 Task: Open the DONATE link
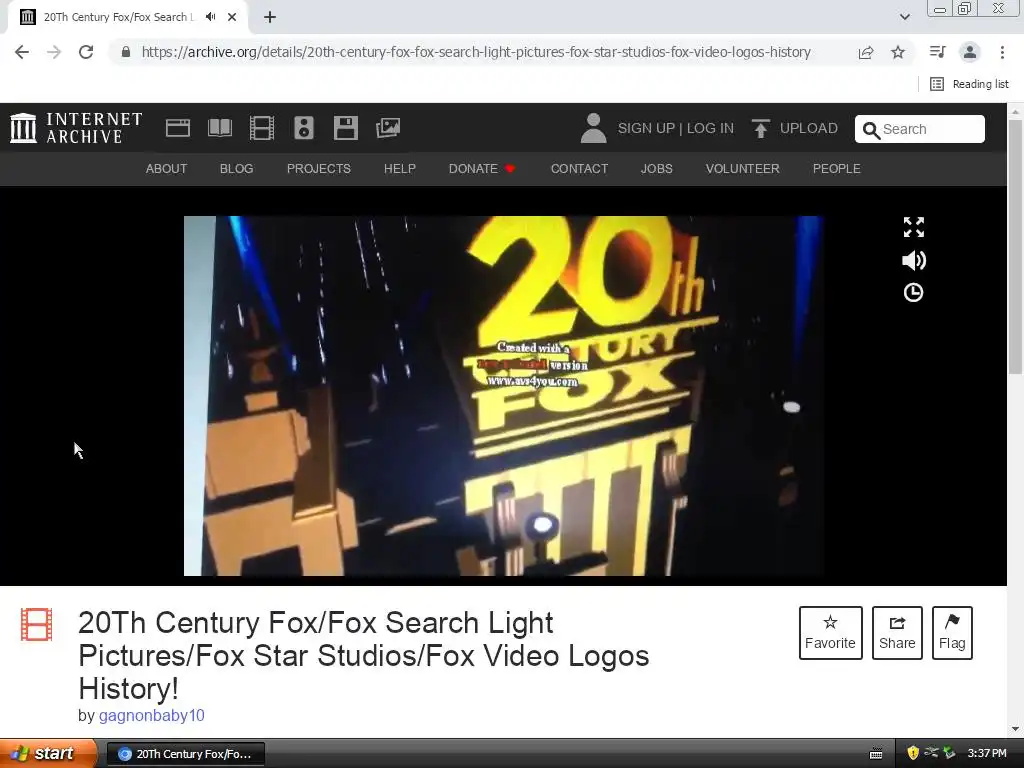point(482,168)
